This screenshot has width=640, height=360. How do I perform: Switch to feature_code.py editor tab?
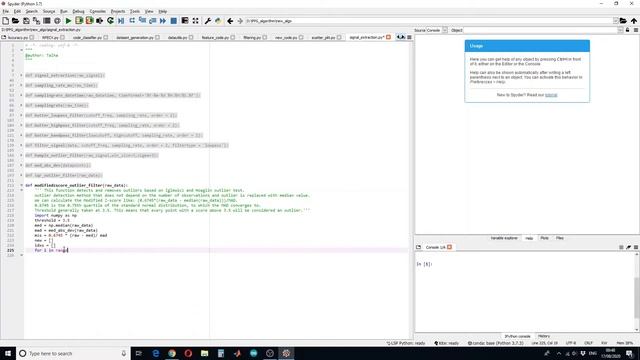coord(216,38)
